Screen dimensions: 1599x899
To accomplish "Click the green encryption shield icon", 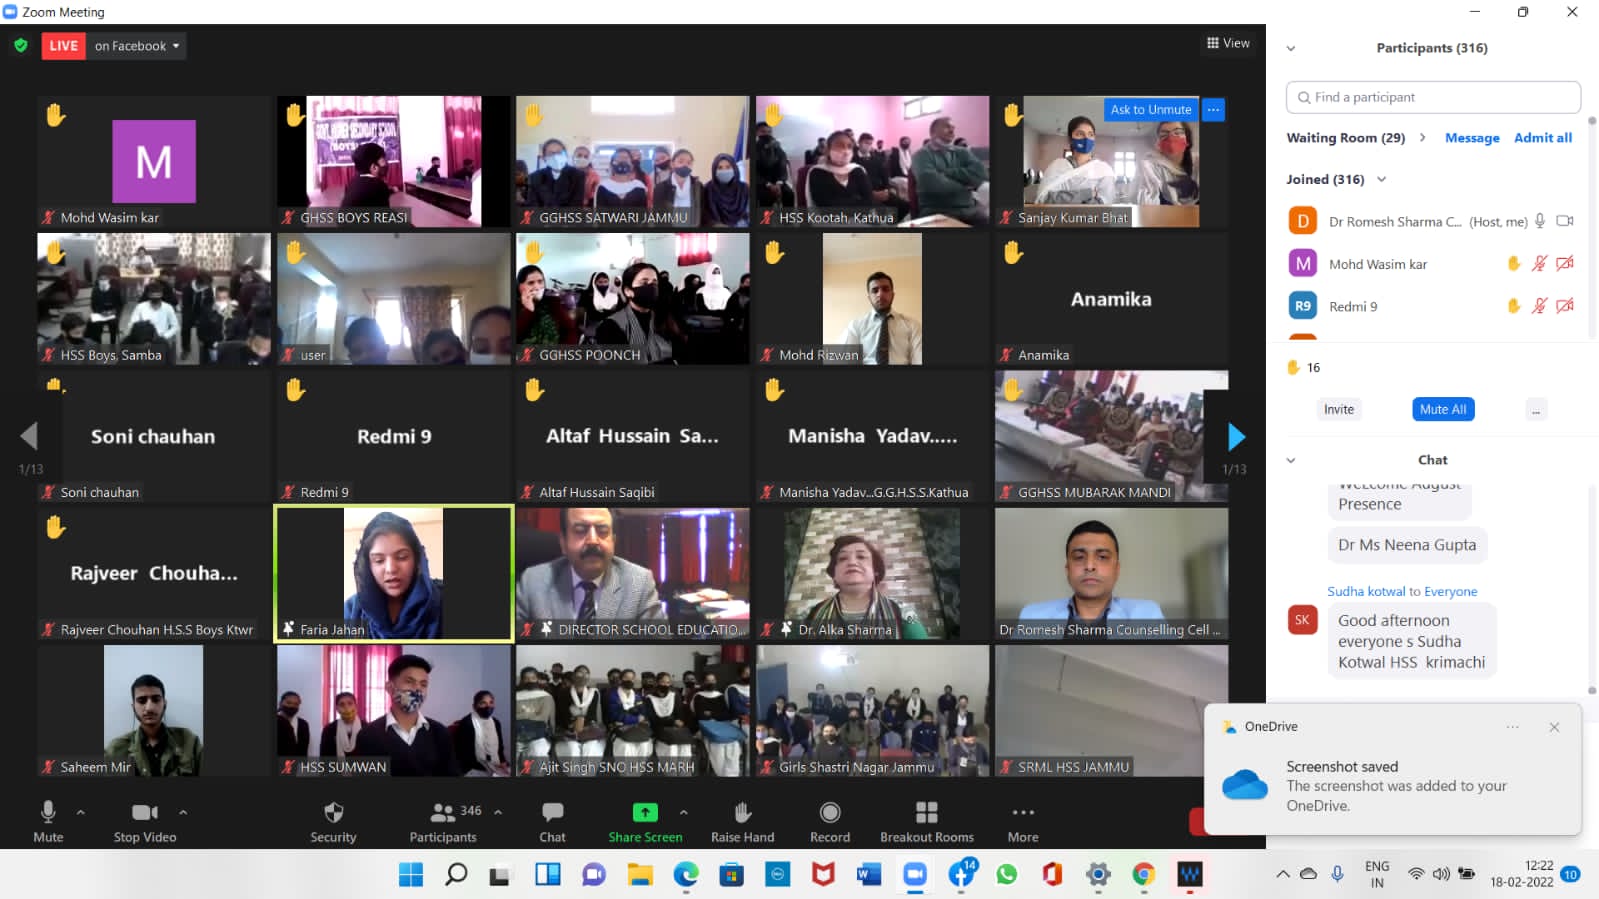I will 21,45.
